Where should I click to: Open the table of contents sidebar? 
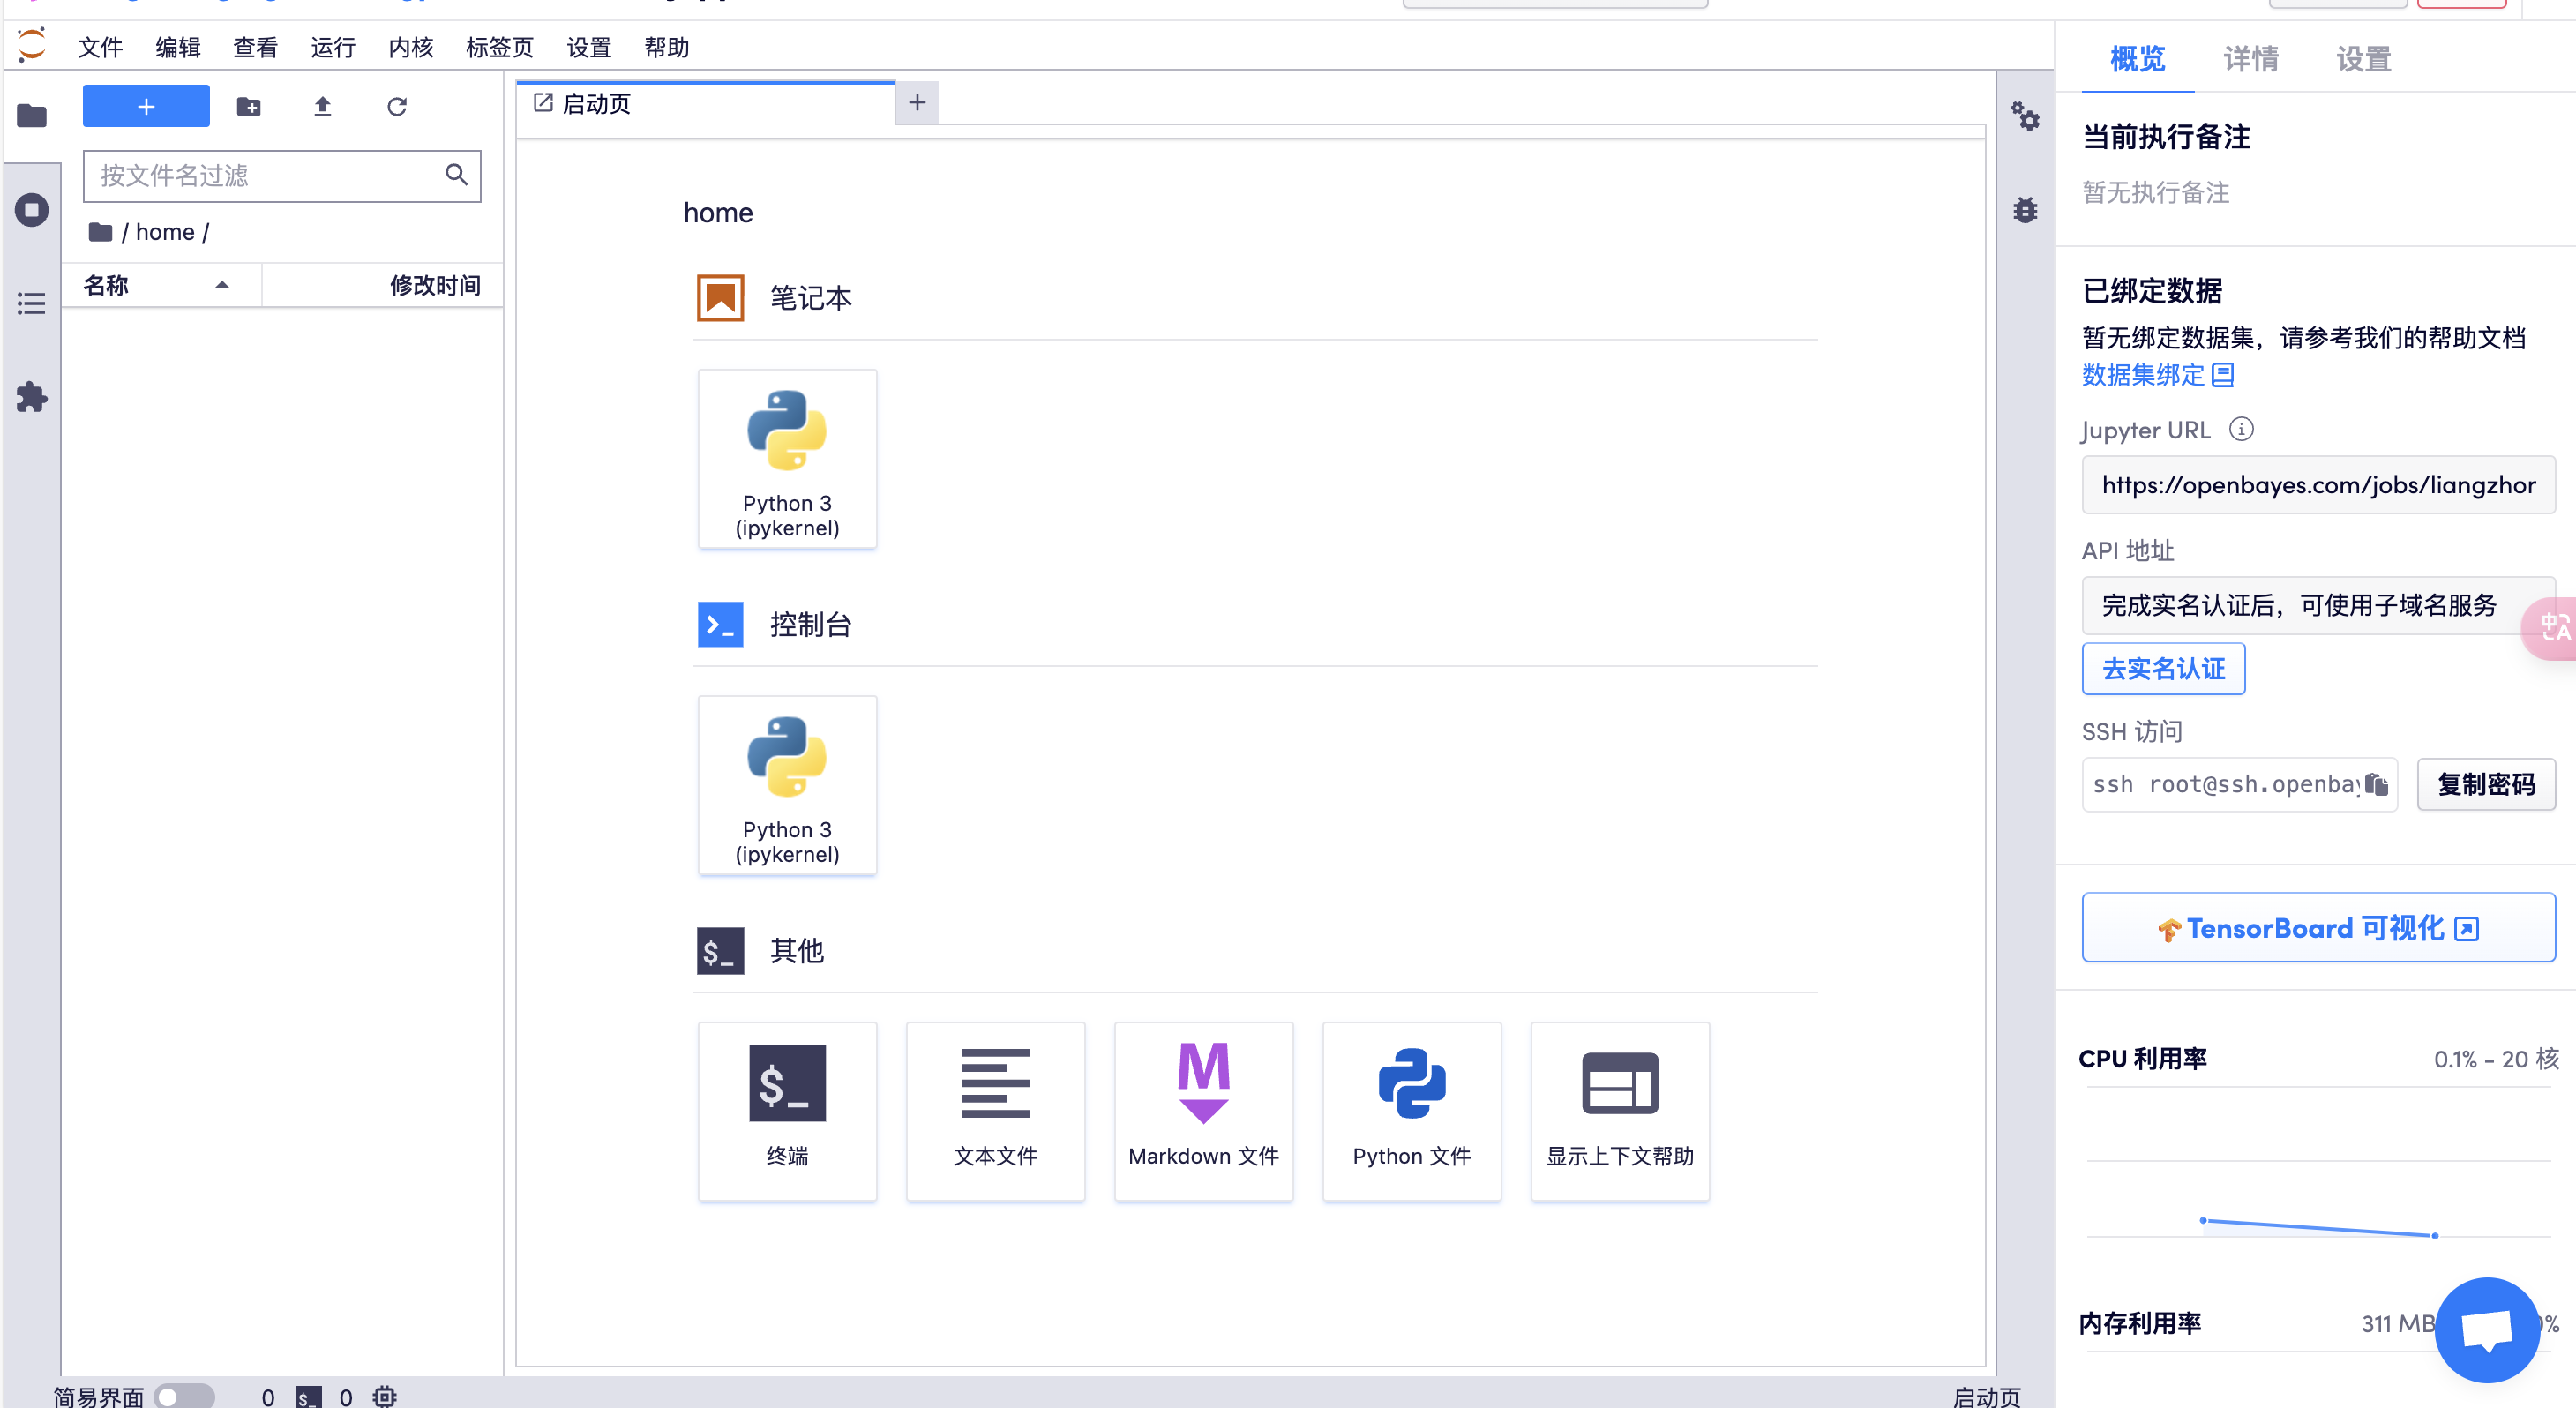(x=32, y=303)
